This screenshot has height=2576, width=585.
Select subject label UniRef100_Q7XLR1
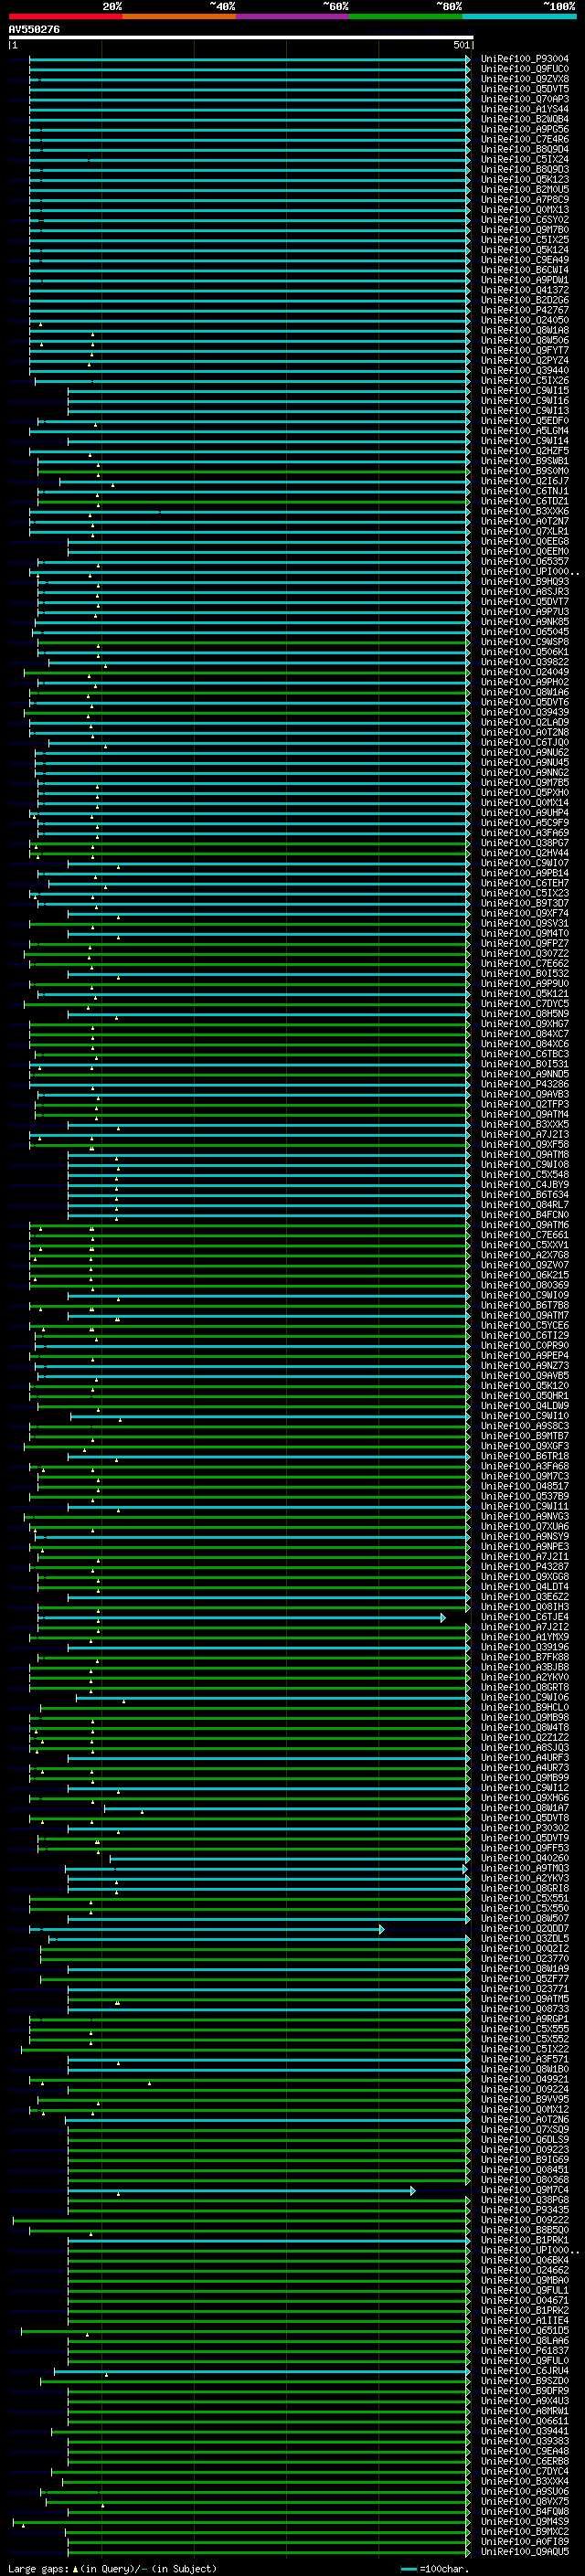525,531
